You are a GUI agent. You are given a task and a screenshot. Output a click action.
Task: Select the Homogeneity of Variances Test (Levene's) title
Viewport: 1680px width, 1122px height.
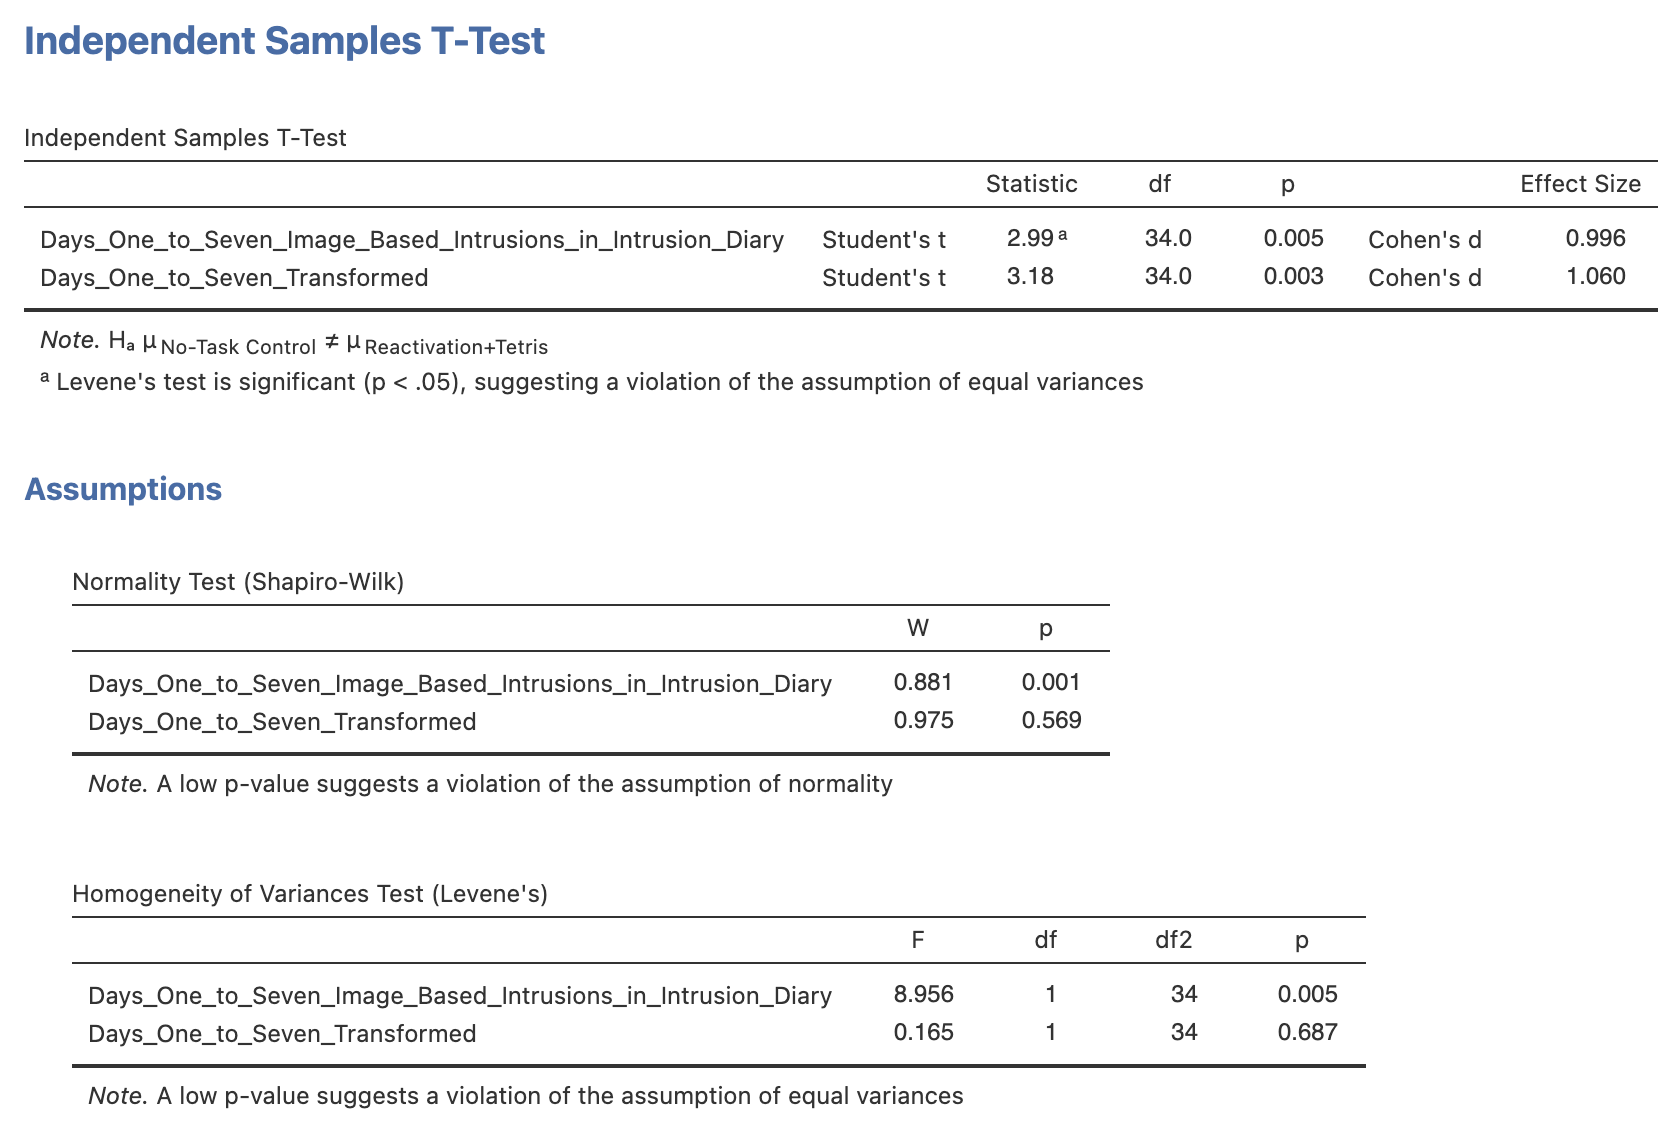(310, 894)
